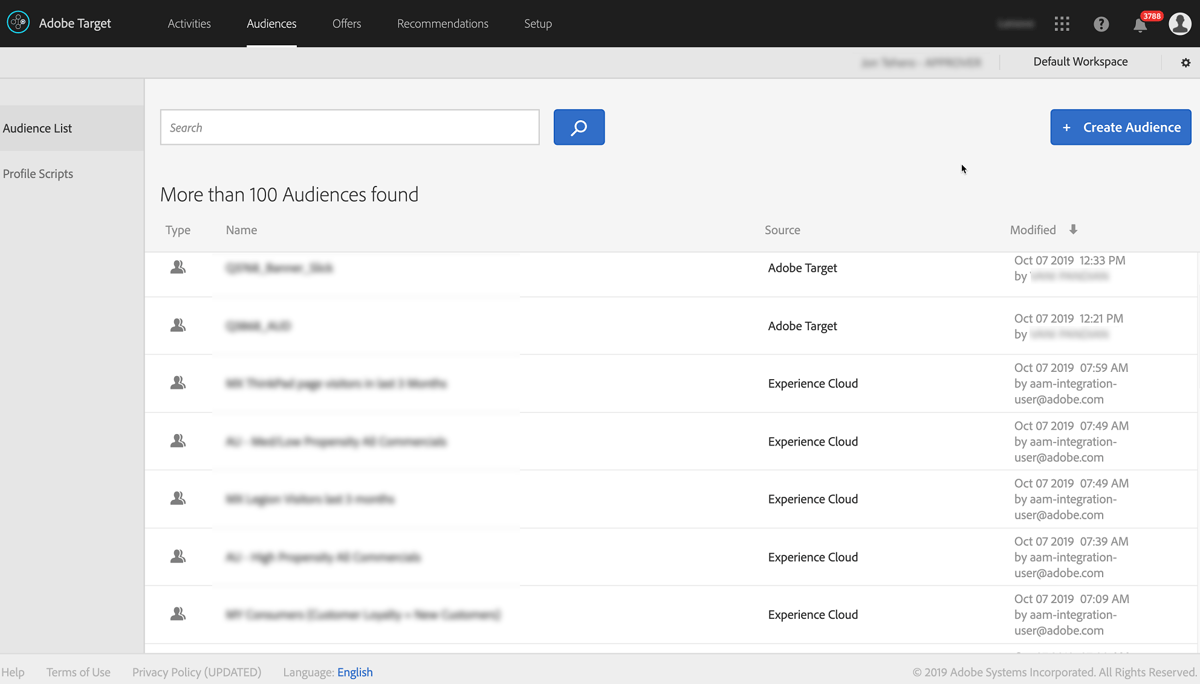This screenshot has height=684, width=1200.
Task: Click the audience type person icon on first row
Action: (x=179, y=268)
